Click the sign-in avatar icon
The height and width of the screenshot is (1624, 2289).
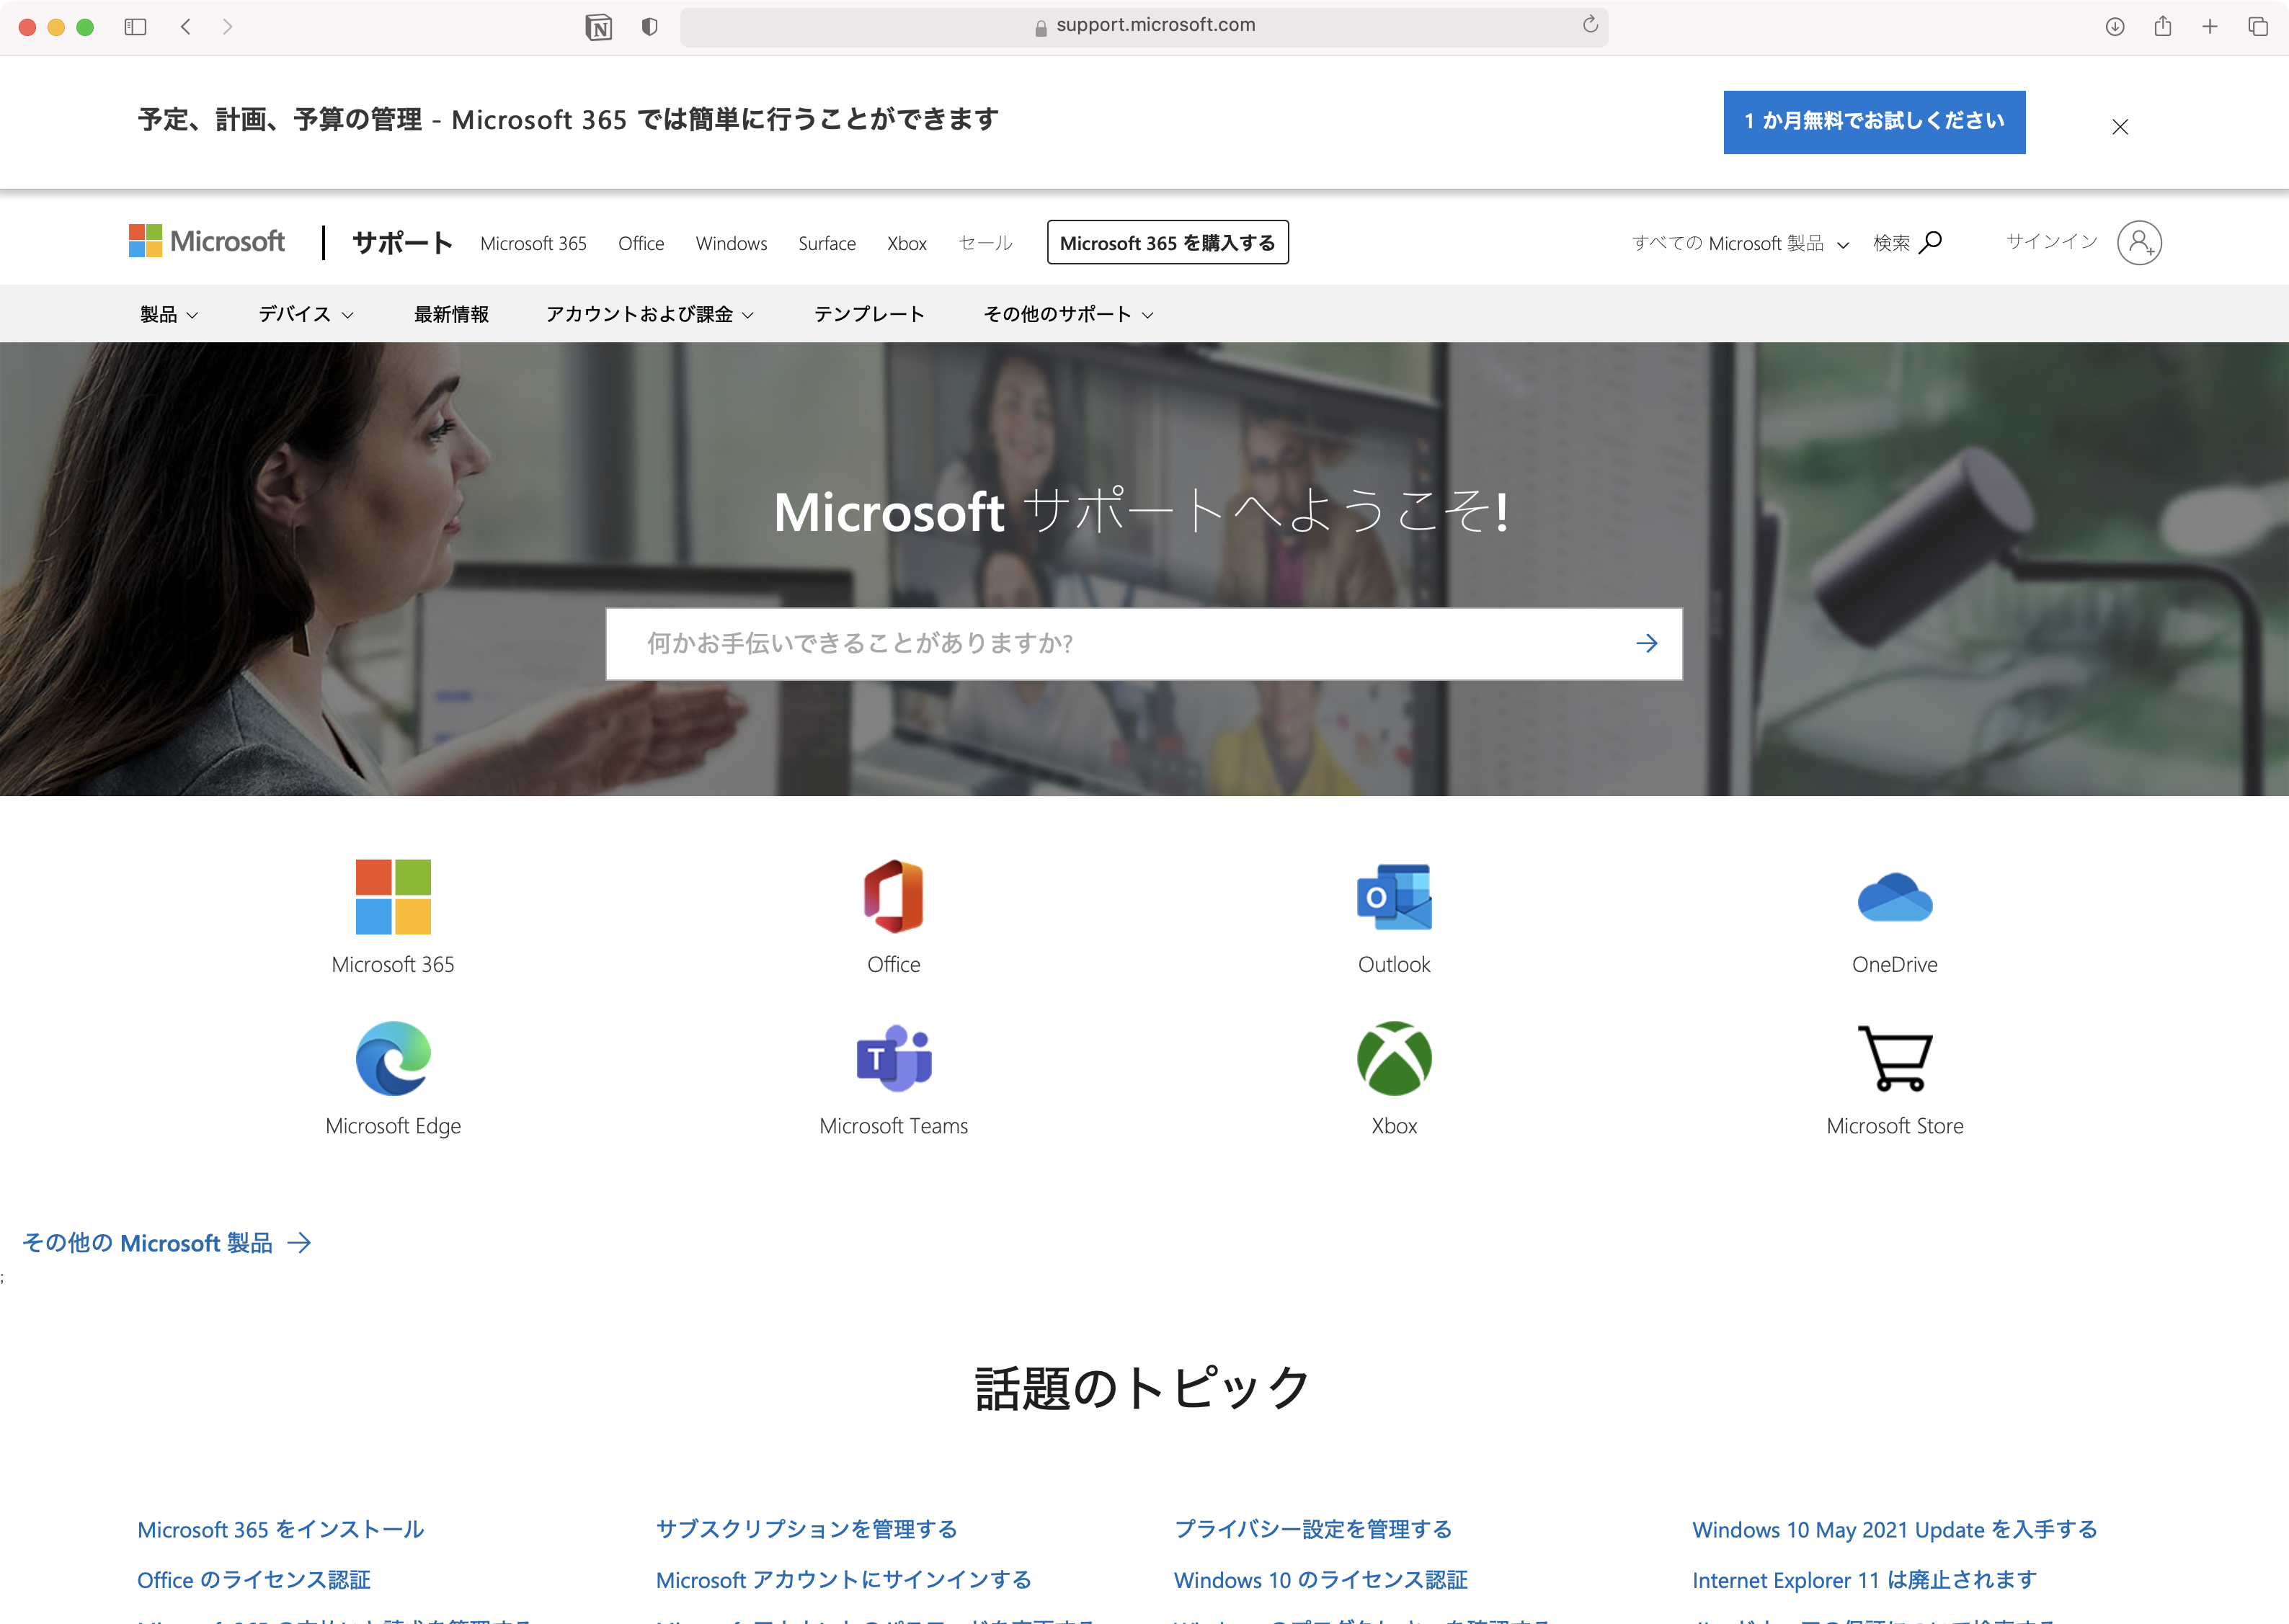[x=2139, y=242]
